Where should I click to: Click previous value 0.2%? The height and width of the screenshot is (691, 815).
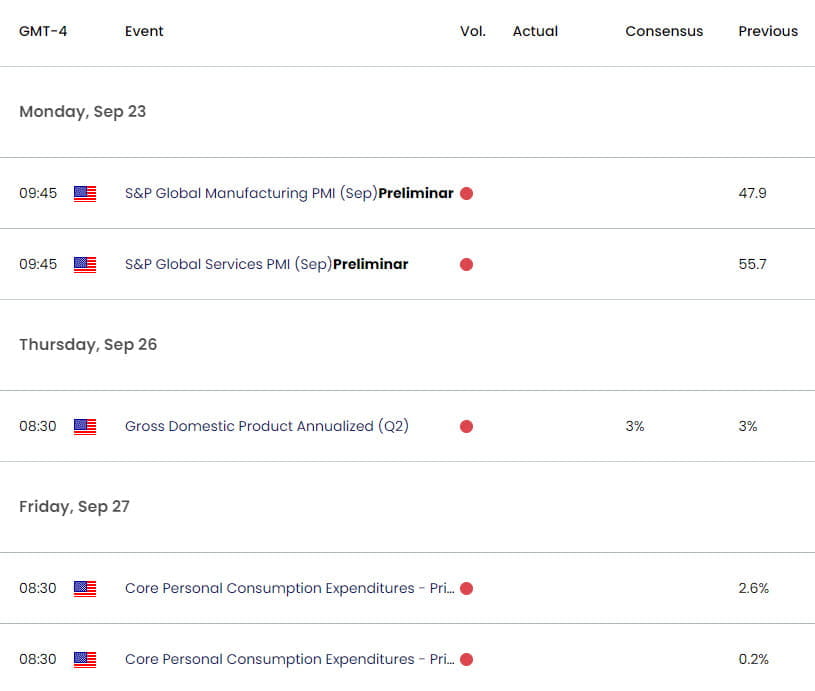click(754, 659)
